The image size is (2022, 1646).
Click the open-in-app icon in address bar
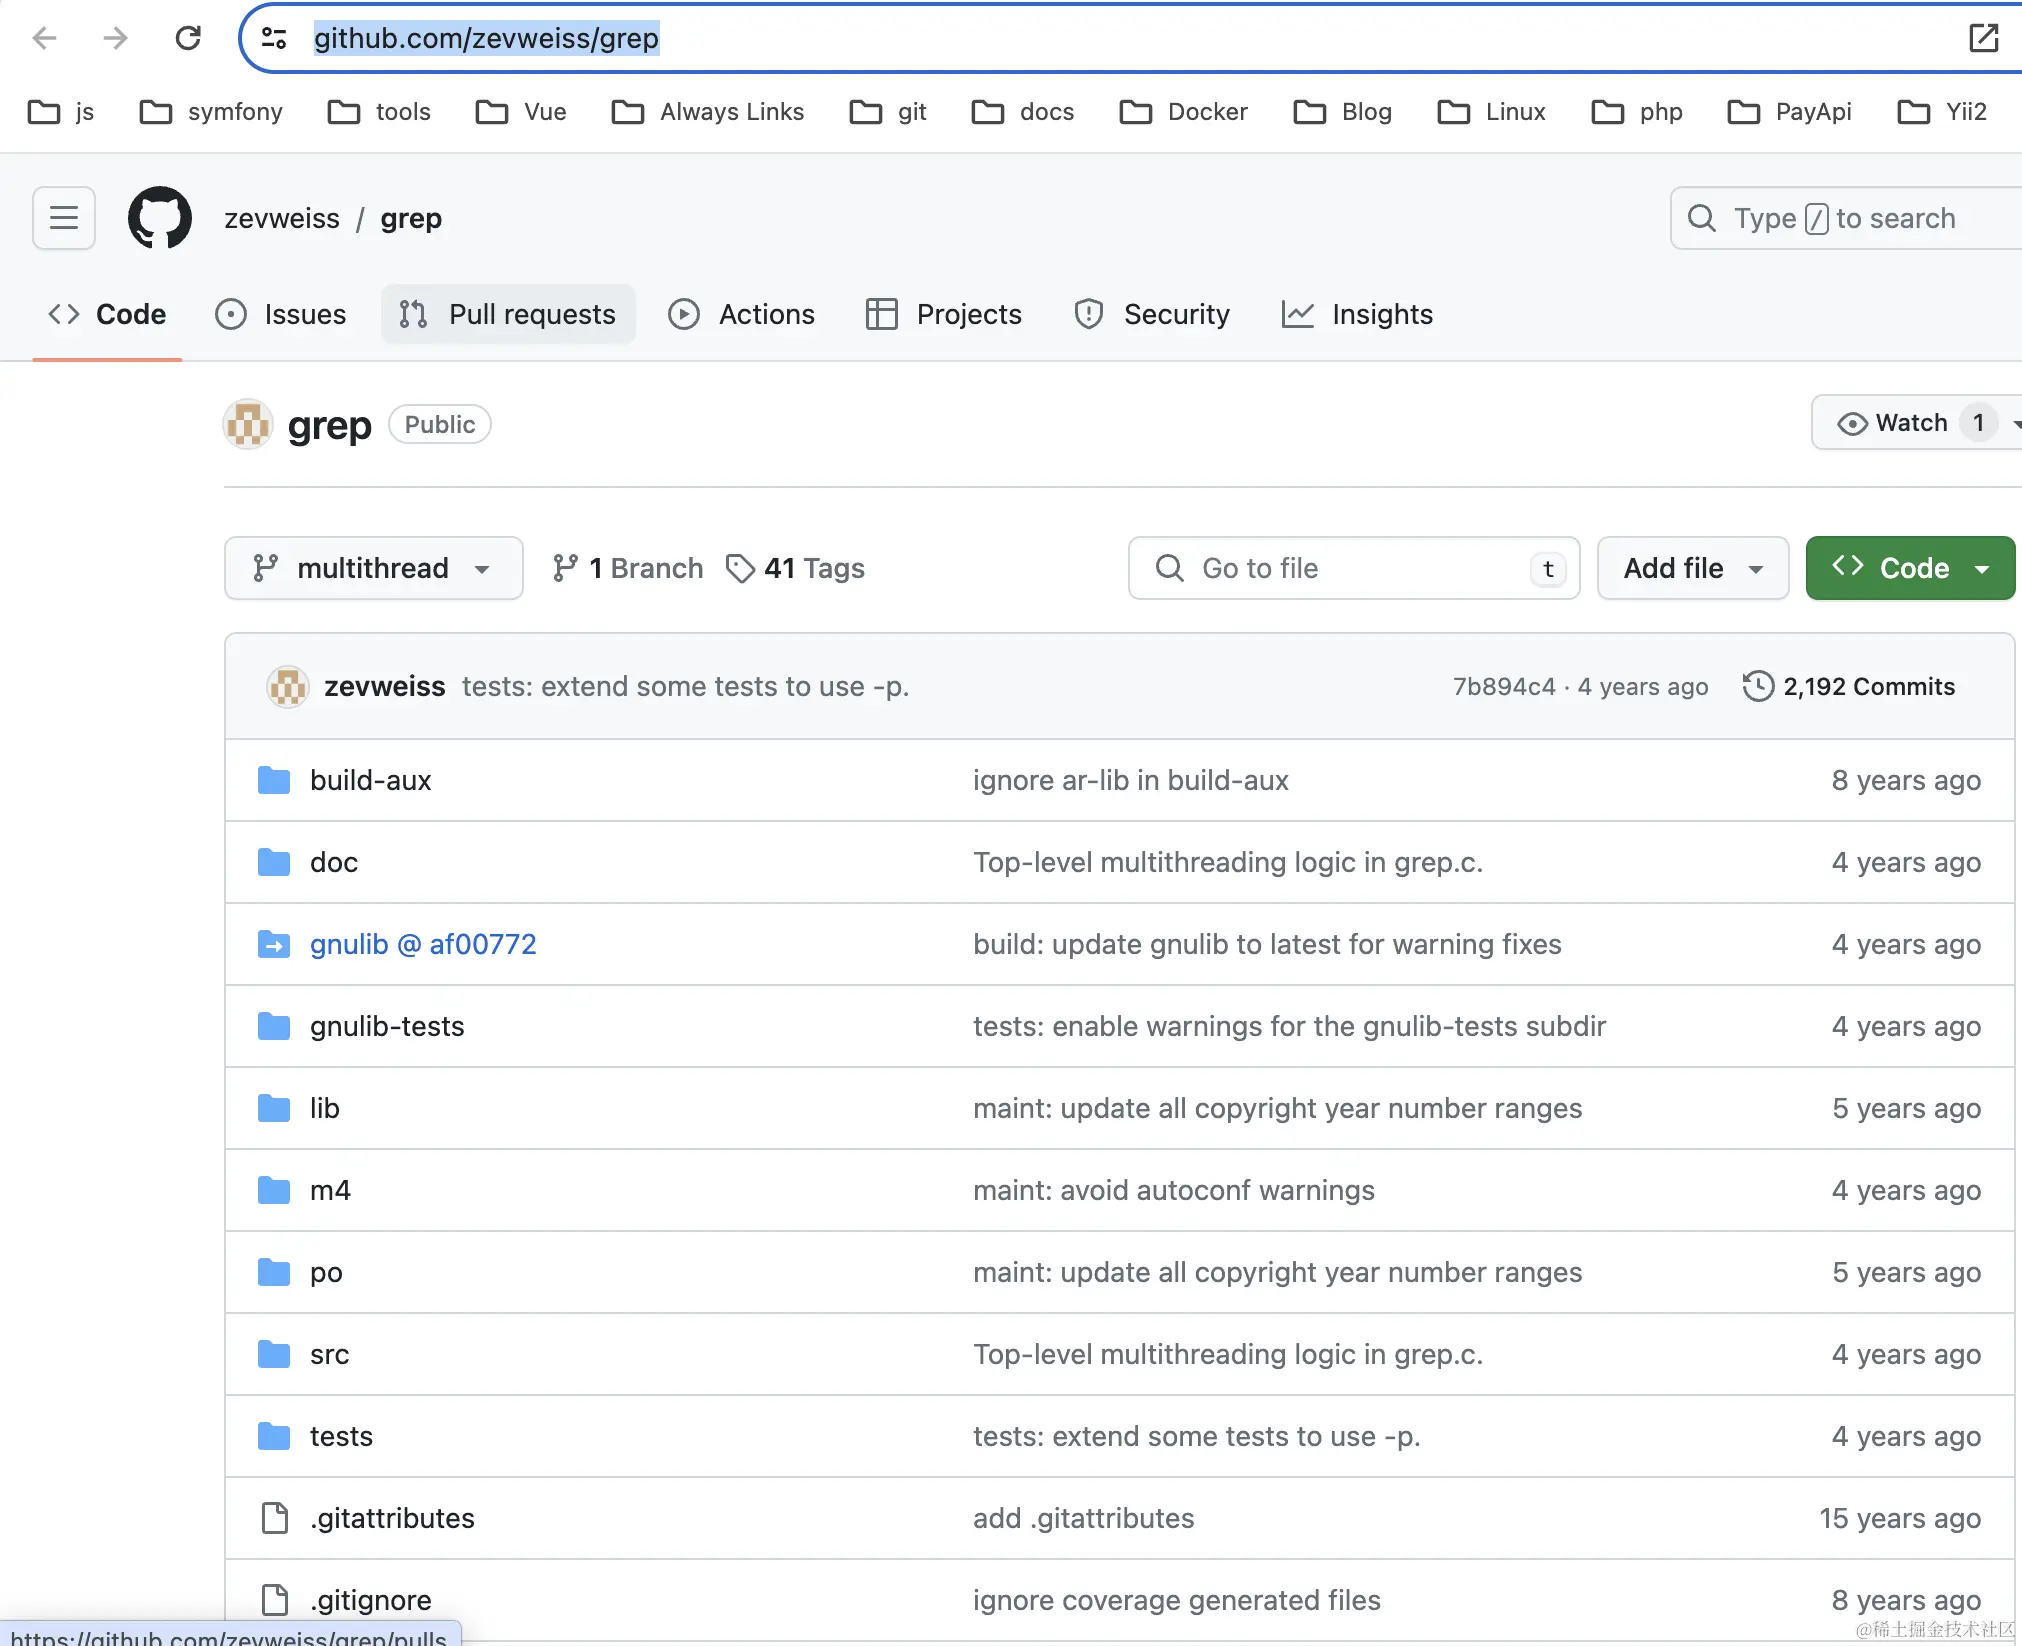pyautogui.click(x=1983, y=38)
